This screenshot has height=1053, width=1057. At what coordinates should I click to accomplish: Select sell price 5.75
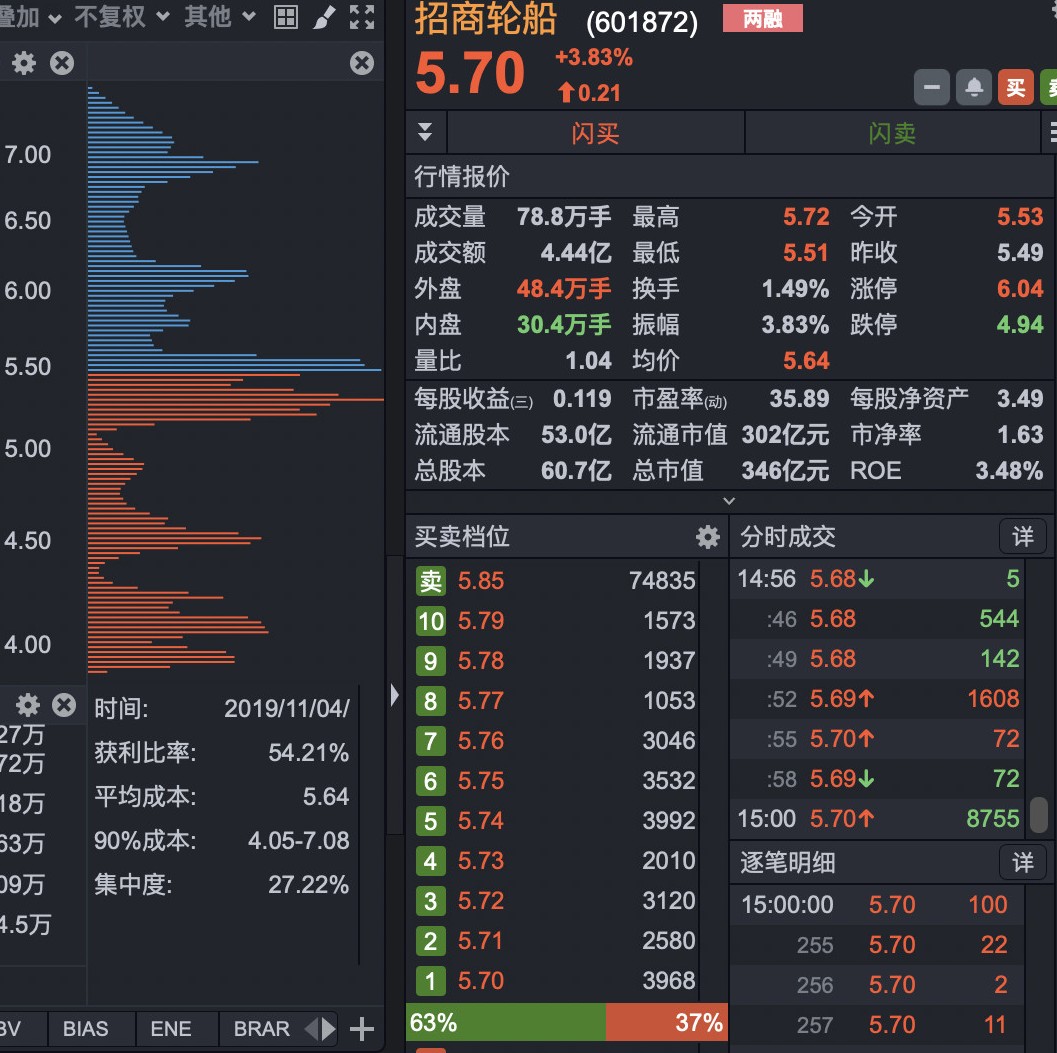coord(481,781)
